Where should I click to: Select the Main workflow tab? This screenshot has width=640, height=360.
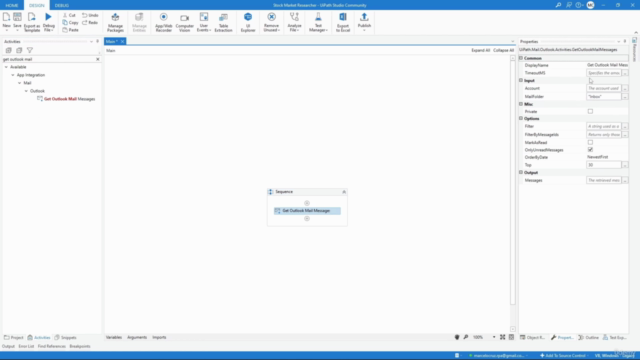tap(111, 42)
